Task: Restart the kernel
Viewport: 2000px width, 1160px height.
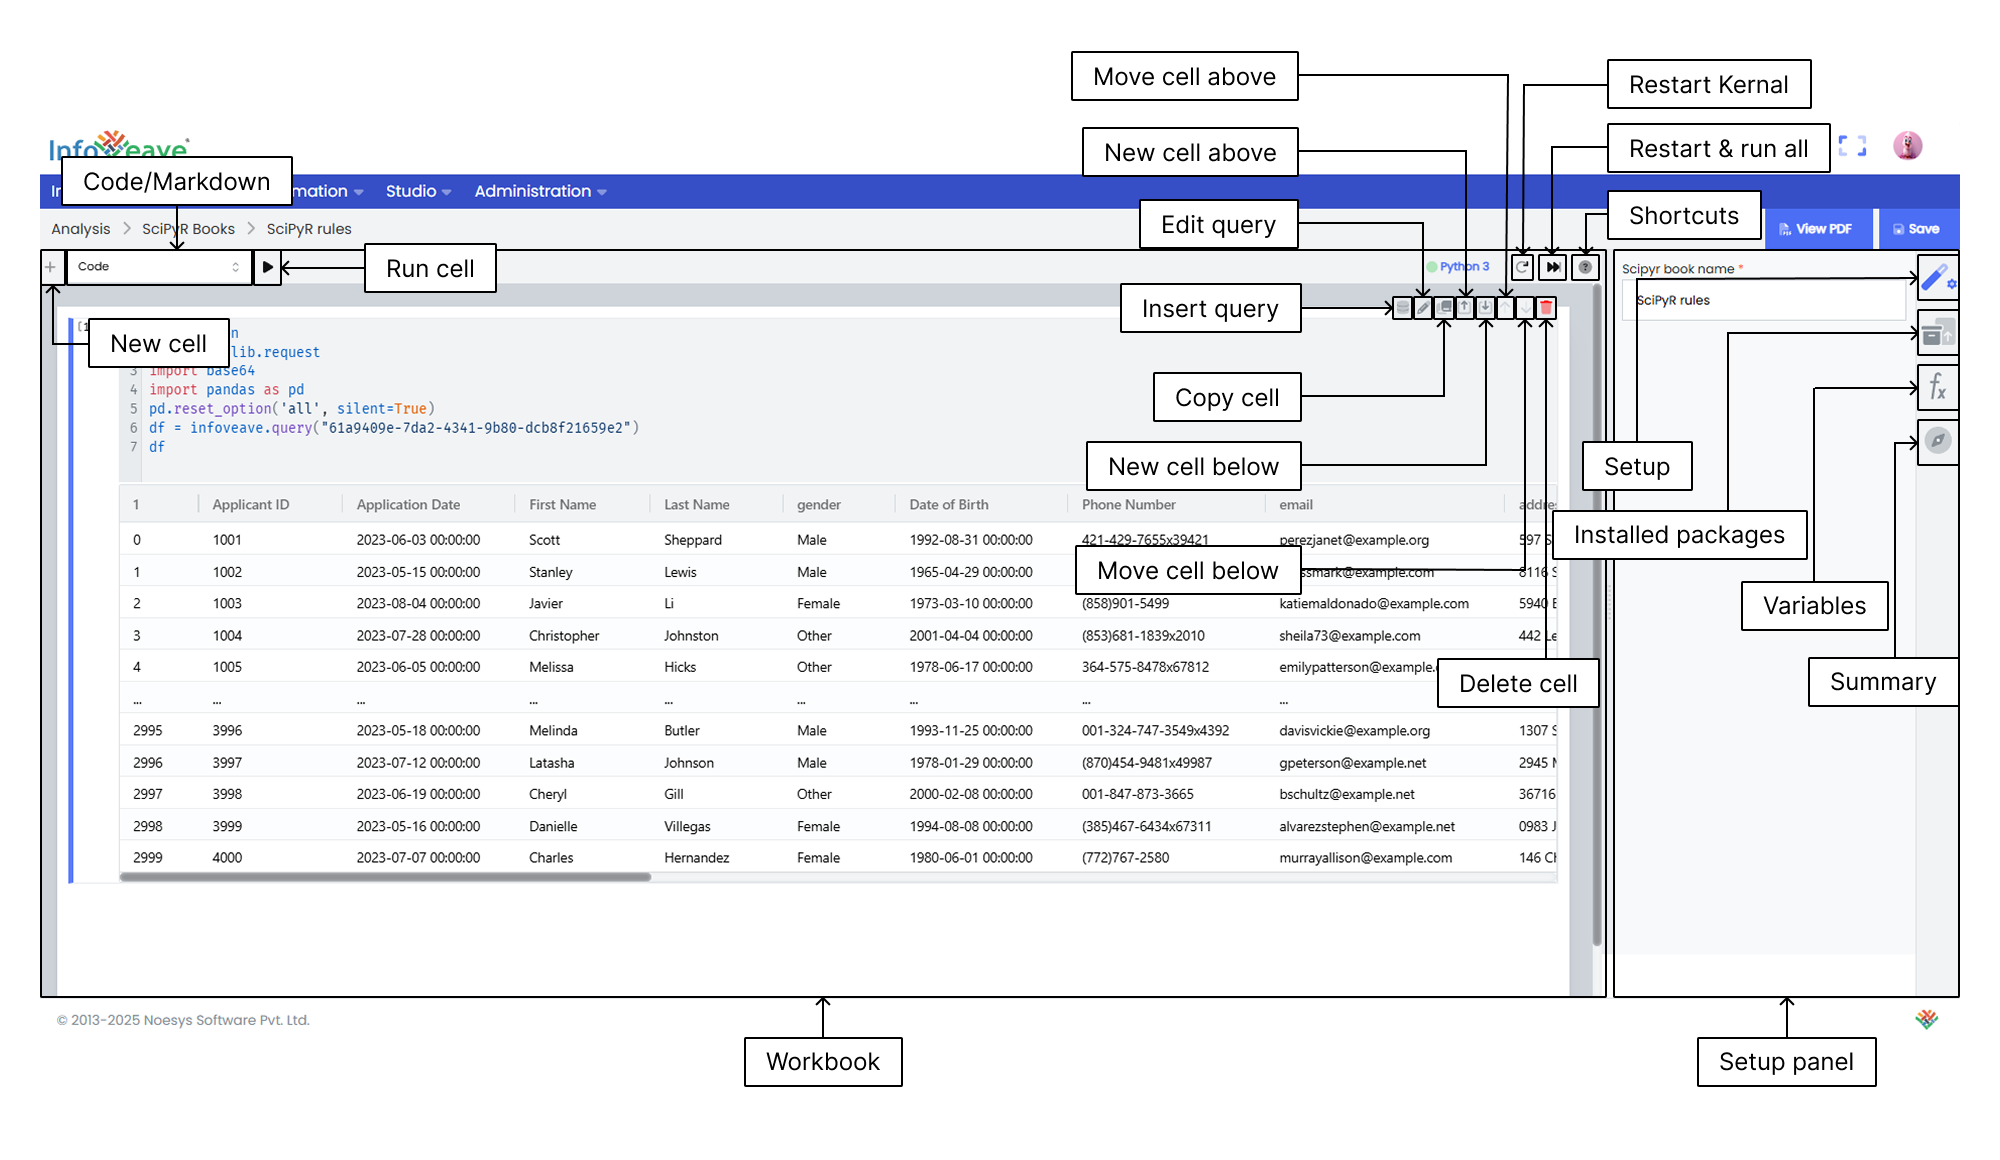Action: click(1522, 267)
